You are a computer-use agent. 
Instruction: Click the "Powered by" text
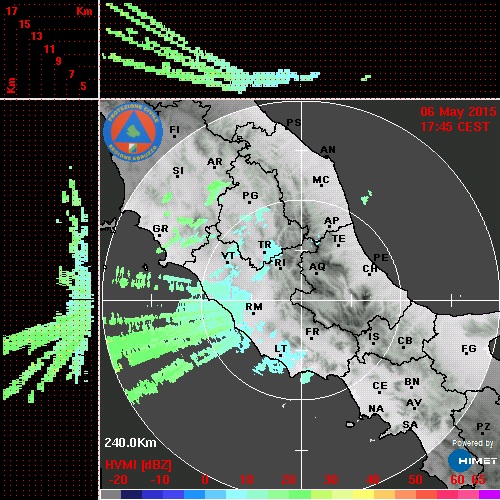pos(472,443)
